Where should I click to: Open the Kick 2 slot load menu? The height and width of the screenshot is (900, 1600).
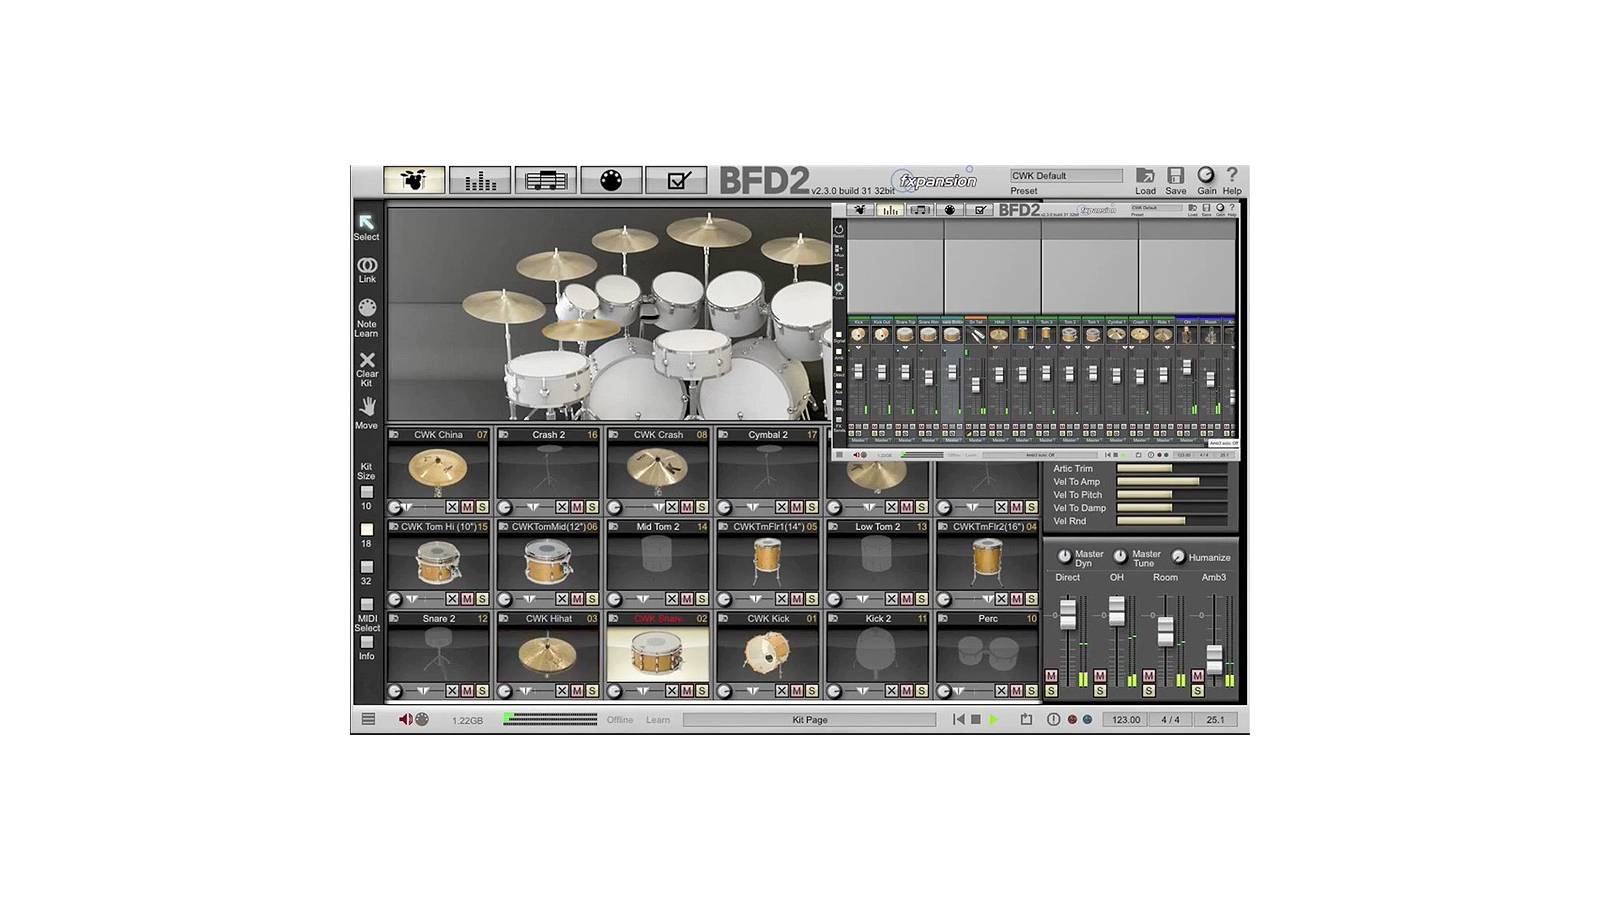click(x=834, y=619)
